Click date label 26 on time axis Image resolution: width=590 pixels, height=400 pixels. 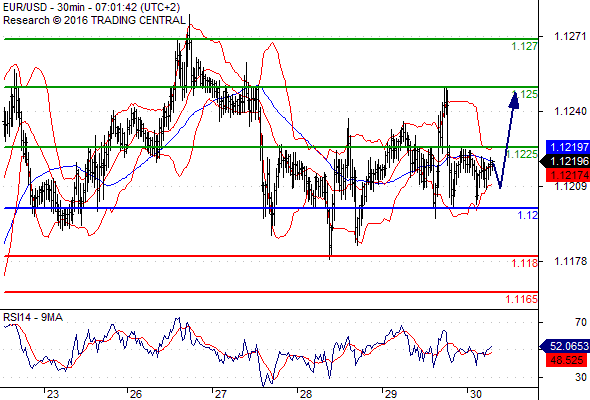pos(135,394)
